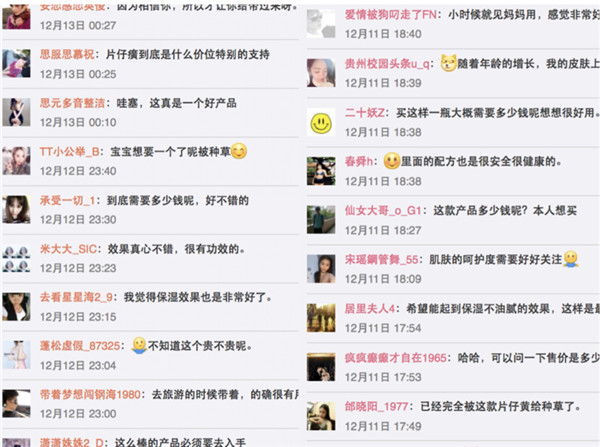Click the smiley emoji in 春舜h comment
Image resolution: width=600 pixels, height=447 pixels.
click(x=391, y=161)
